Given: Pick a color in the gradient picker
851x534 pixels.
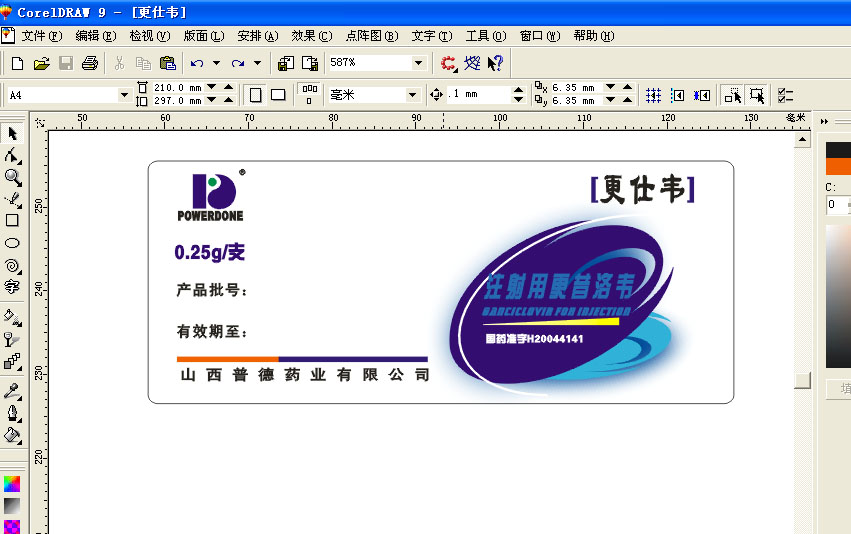Looking at the screenshot, I should (x=838, y=296).
